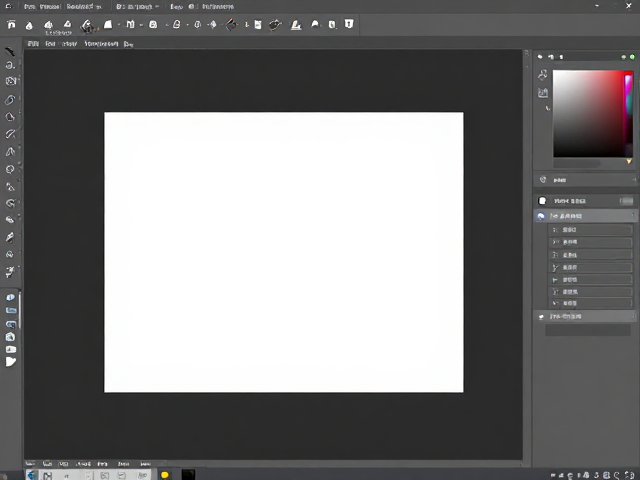The image size is (640, 480).
Task: Click the shield icon row below color picker
Action: pos(585,180)
